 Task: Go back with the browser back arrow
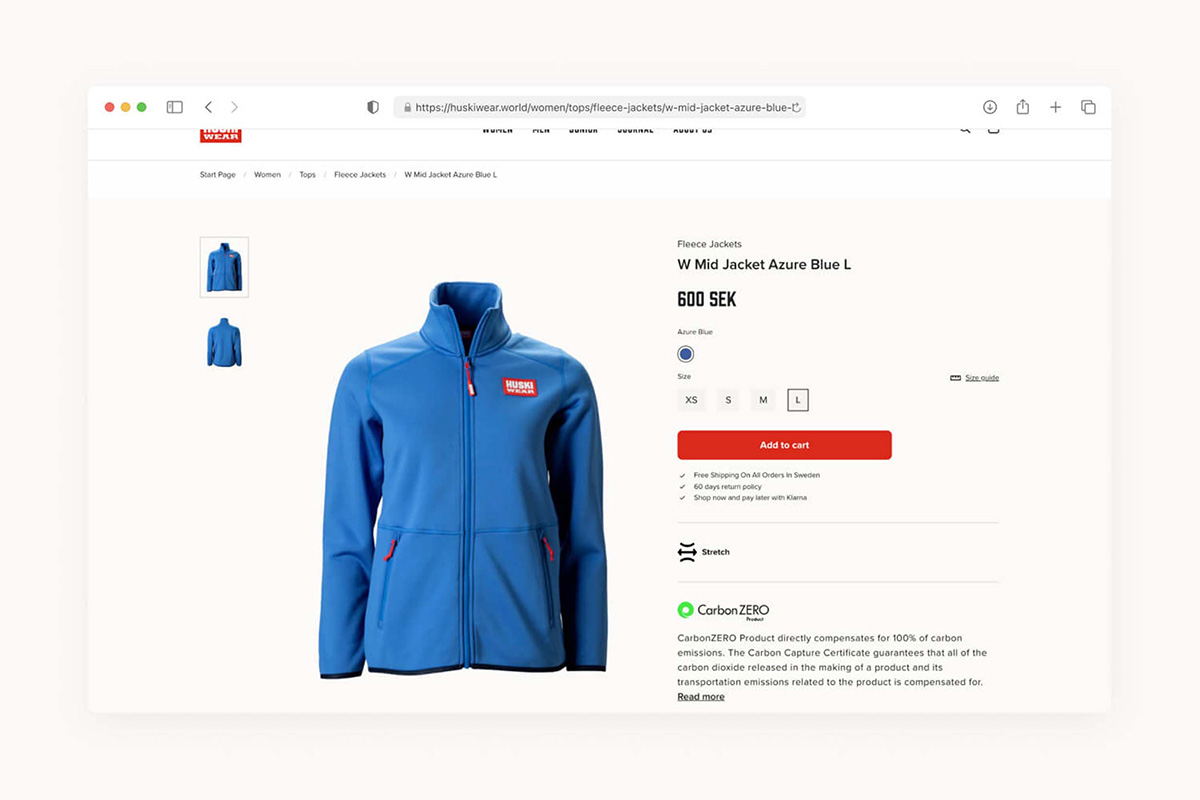tap(208, 107)
